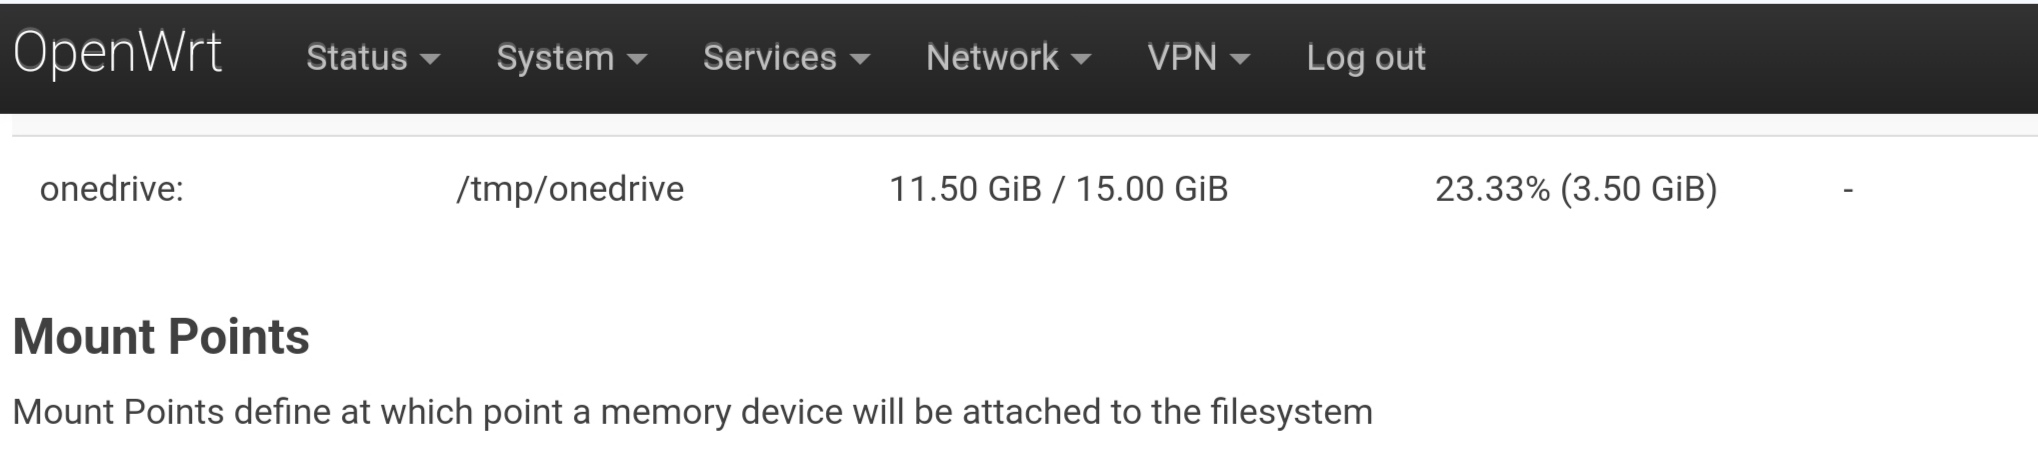Open the Network menu
This screenshot has width=2038, height=457.
point(1008,58)
